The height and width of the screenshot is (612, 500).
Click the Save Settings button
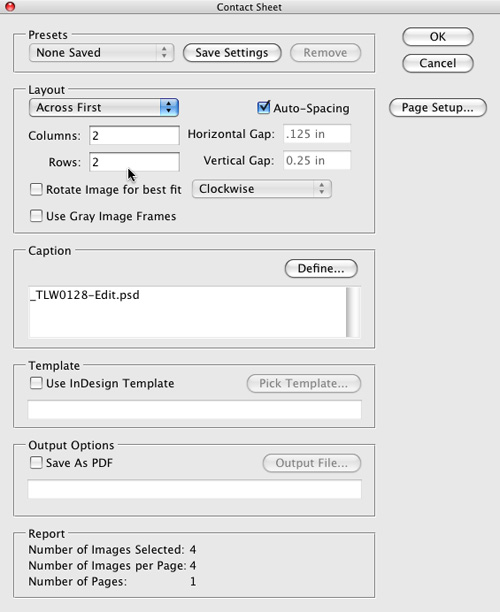[x=232, y=53]
